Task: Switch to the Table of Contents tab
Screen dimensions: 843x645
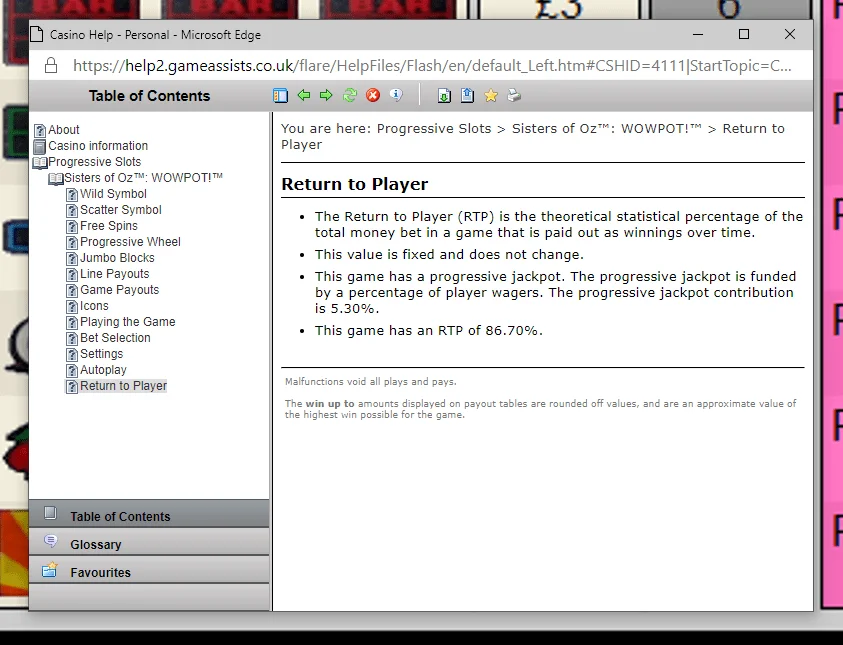Action: pos(149,514)
